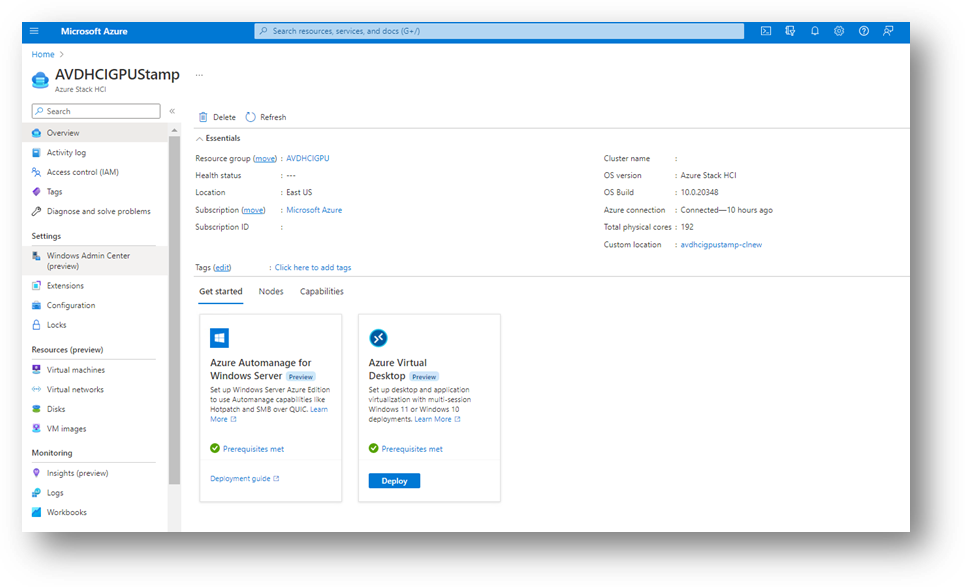
Task: Click 'Click here to add tags' link
Action: click(x=313, y=268)
